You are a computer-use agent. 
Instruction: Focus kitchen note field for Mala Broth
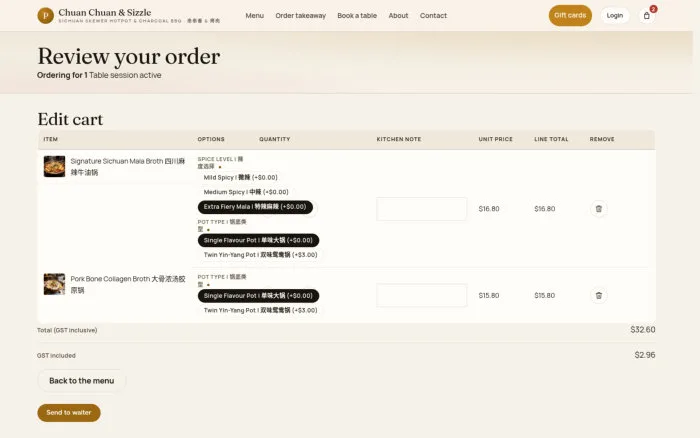pos(421,209)
